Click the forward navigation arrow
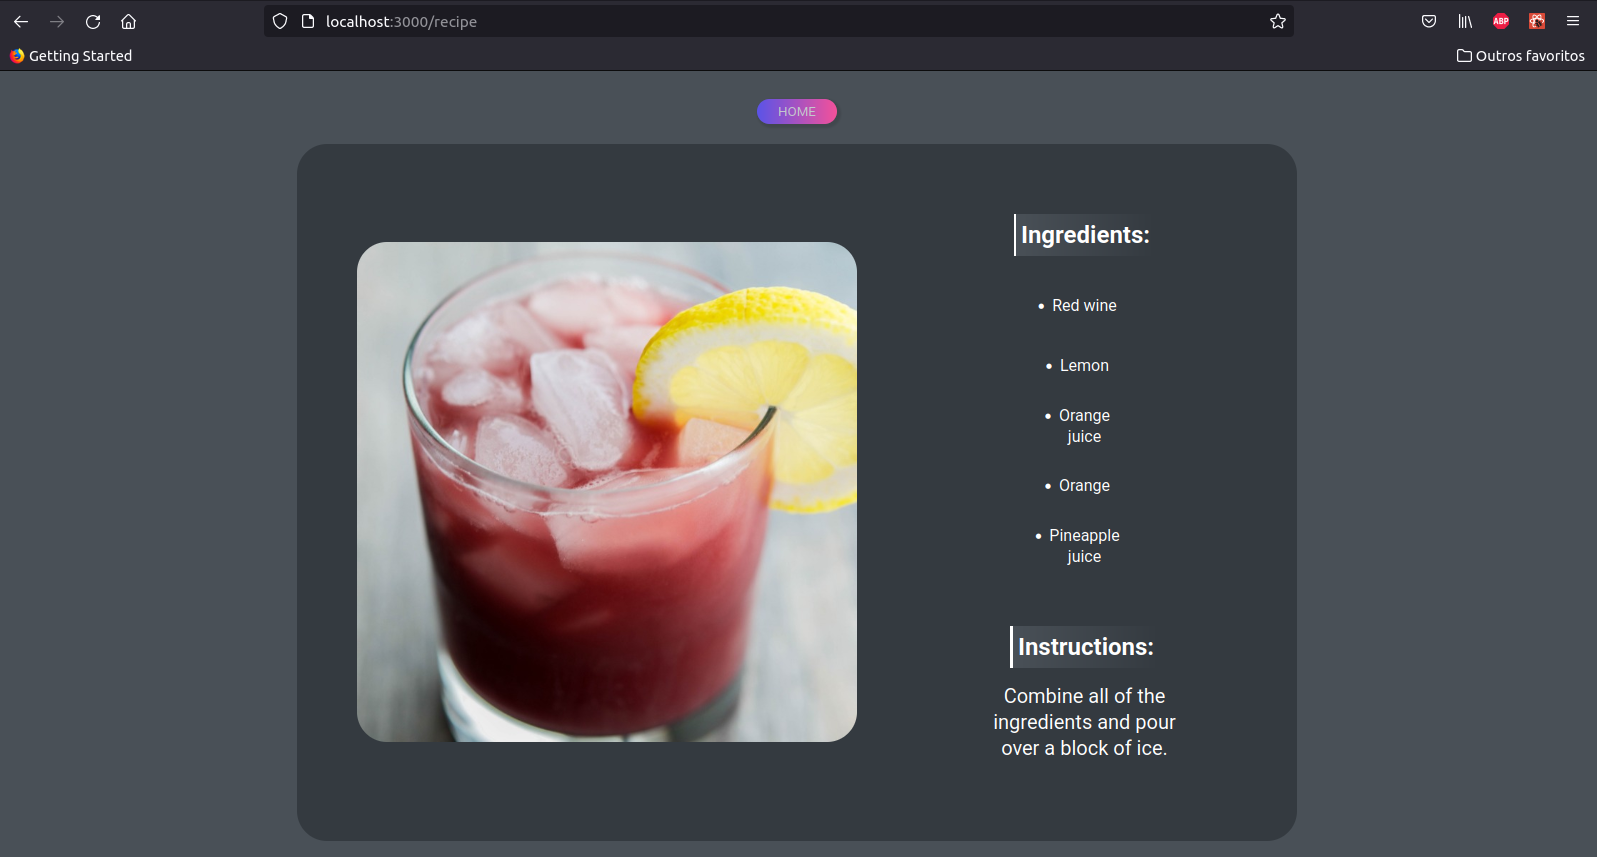Image resolution: width=1597 pixels, height=857 pixels. pos(57,21)
